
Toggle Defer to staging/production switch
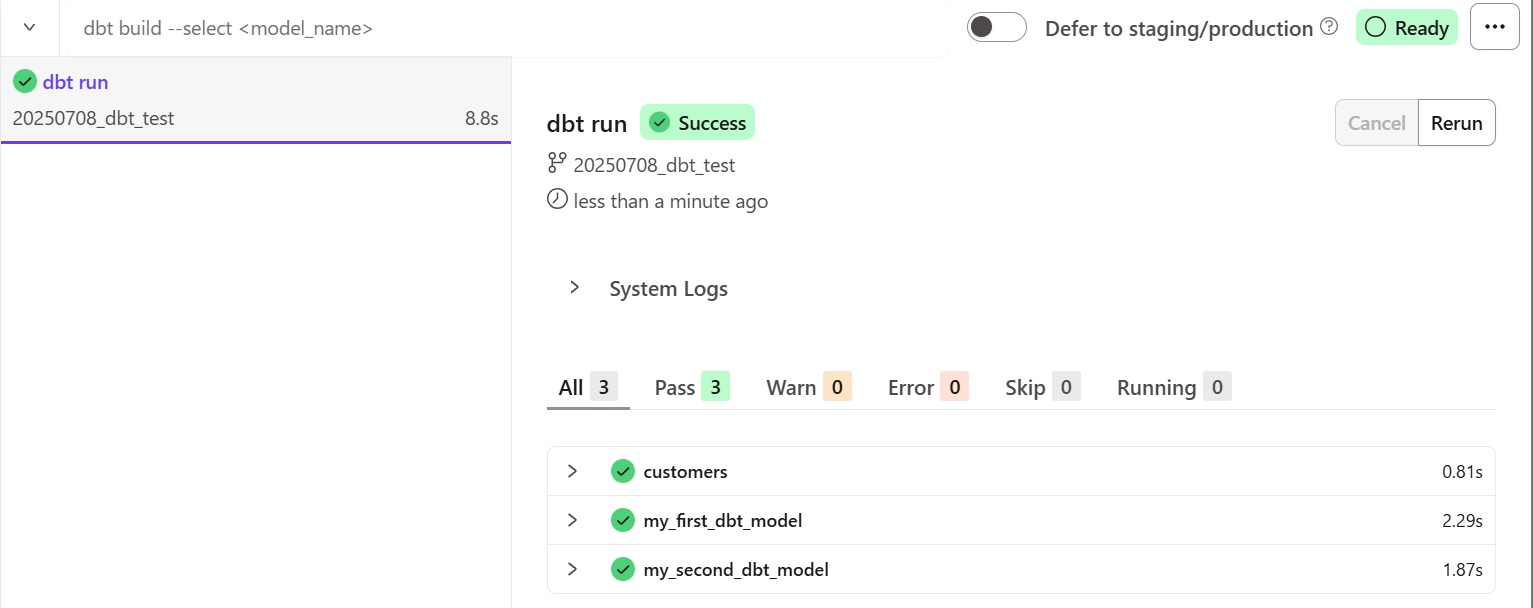point(997,27)
